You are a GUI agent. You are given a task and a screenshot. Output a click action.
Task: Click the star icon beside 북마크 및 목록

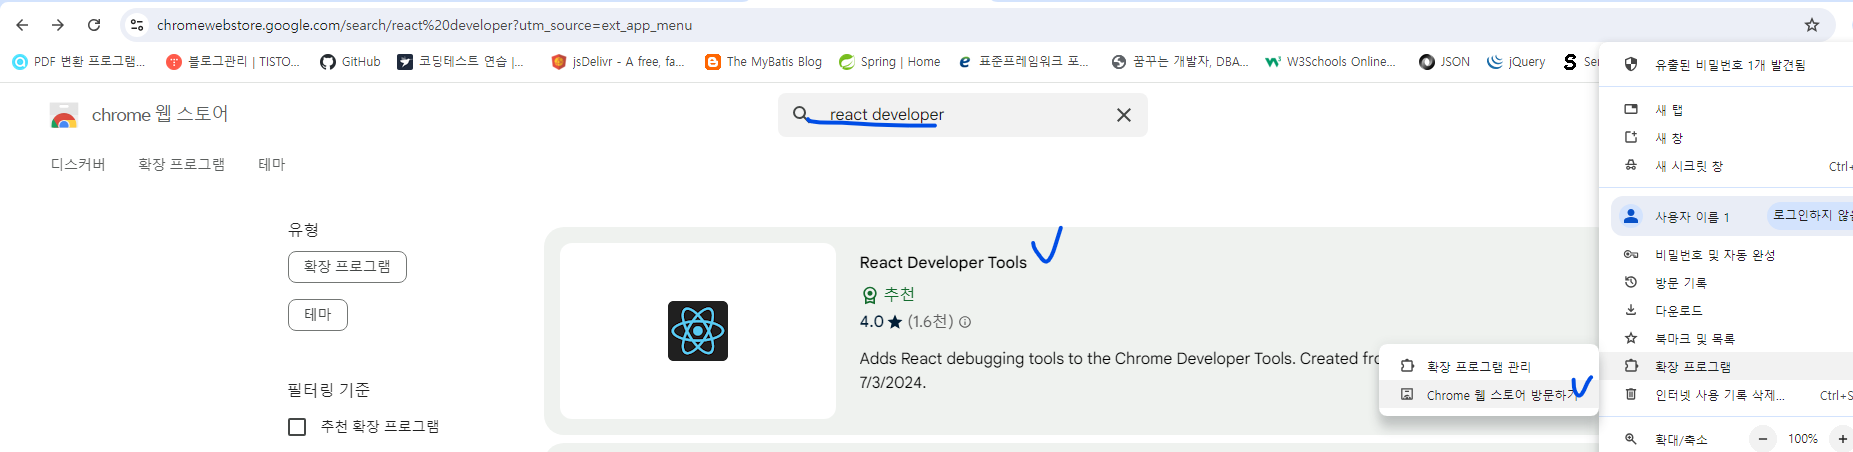click(x=1630, y=338)
